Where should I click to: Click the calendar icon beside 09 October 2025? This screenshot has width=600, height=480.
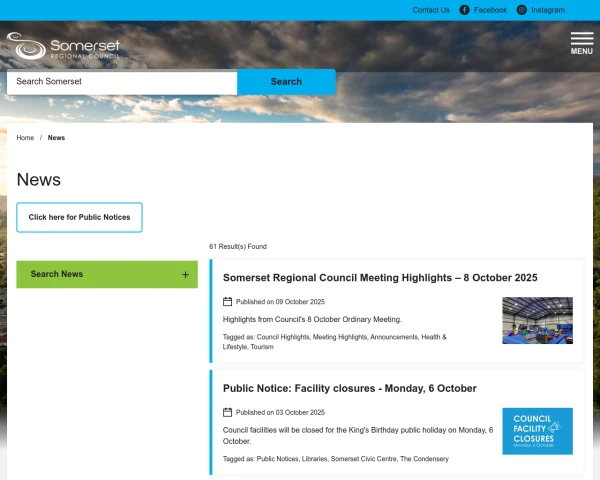pyautogui.click(x=227, y=301)
